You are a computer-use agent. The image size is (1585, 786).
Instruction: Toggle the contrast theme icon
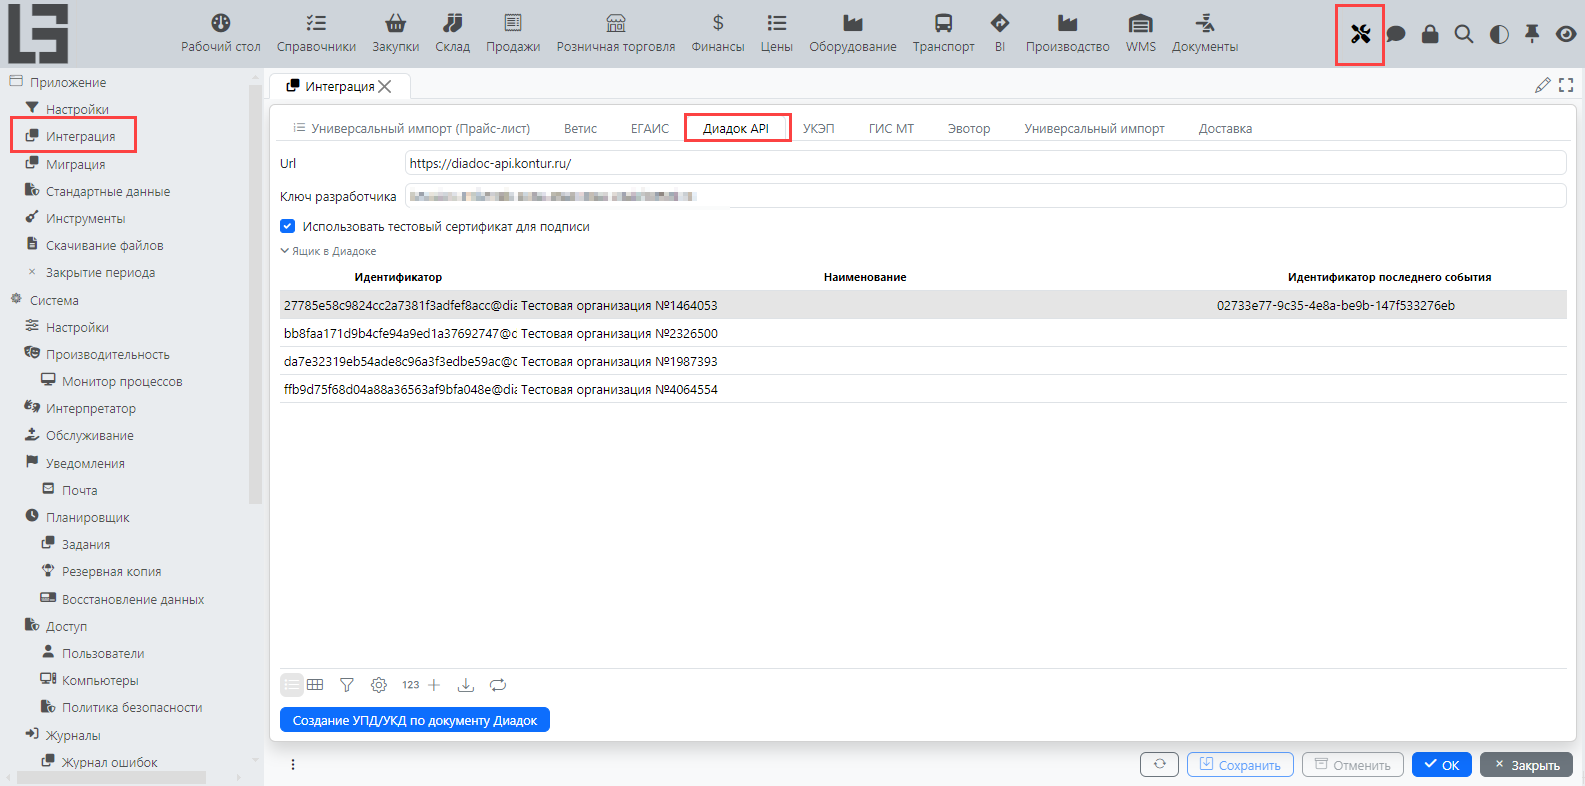[1498, 34]
